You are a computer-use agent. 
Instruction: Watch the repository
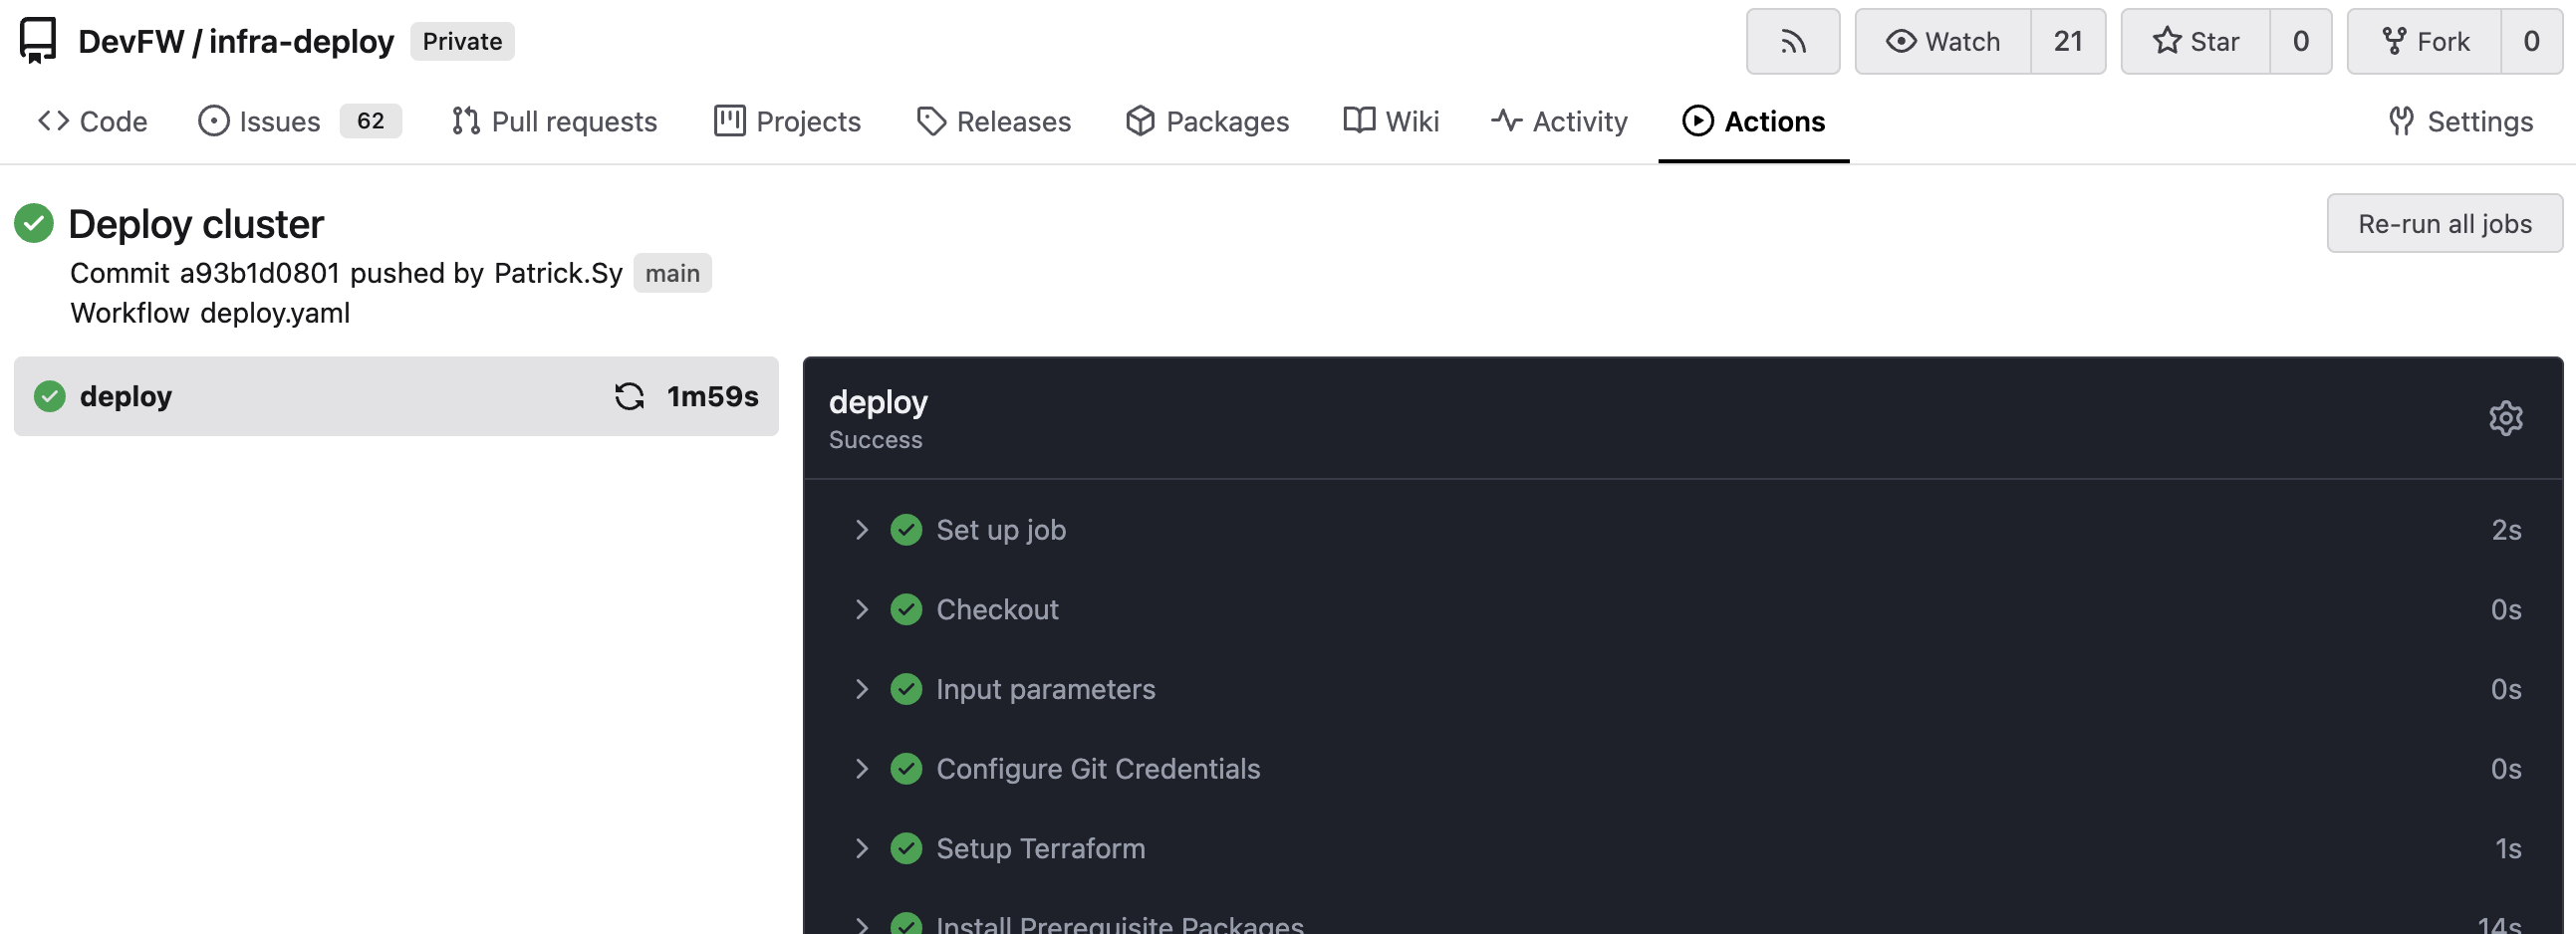pyautogui.click(x=1943, y=41)
